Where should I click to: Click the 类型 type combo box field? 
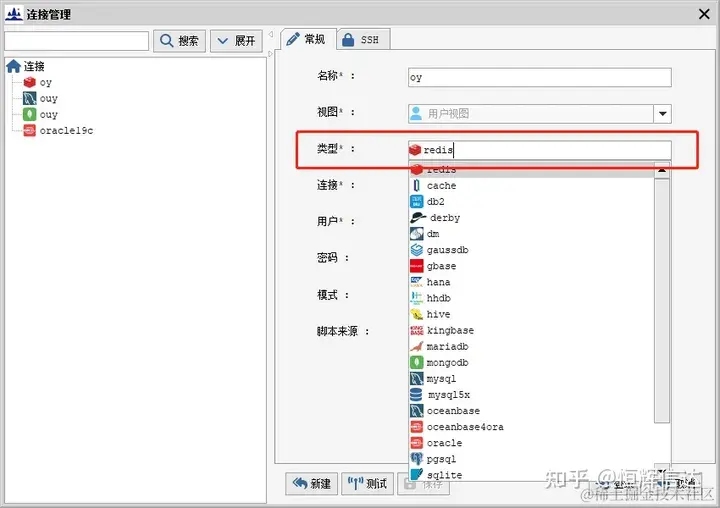pos(540,150)
